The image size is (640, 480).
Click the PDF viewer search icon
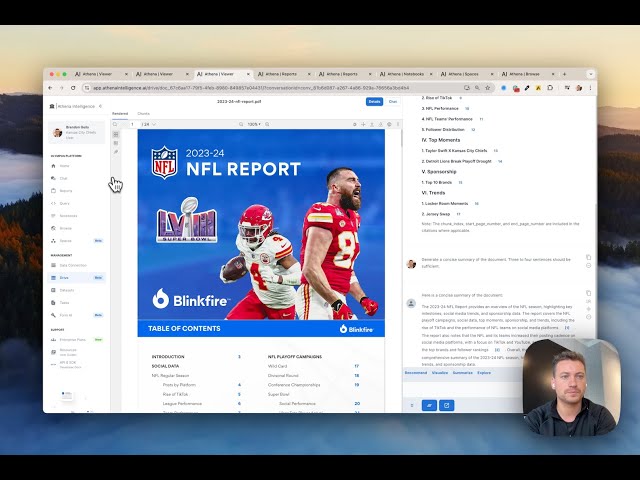coord(115,124)
